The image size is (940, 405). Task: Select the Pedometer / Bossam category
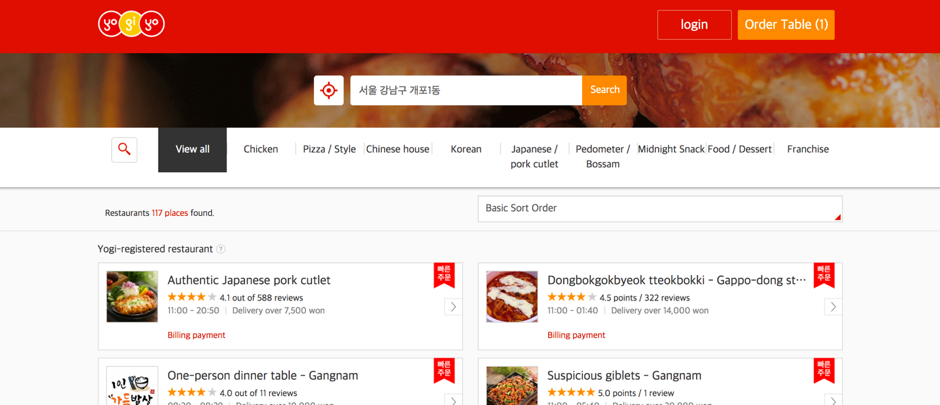(602, 156)
